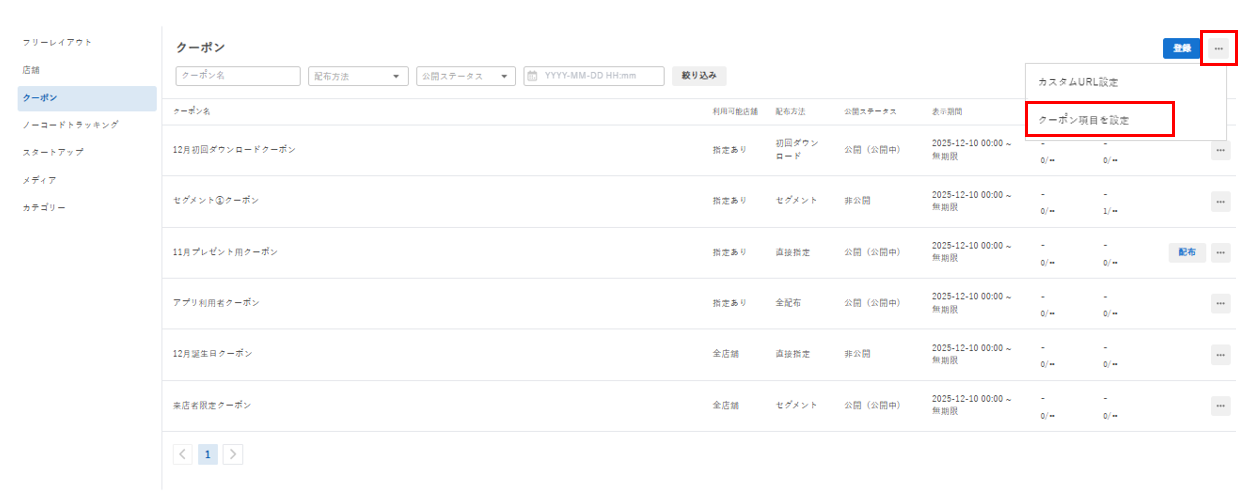
Task: Open スタートアップ in the sidebar
Action: coord(86,152)
